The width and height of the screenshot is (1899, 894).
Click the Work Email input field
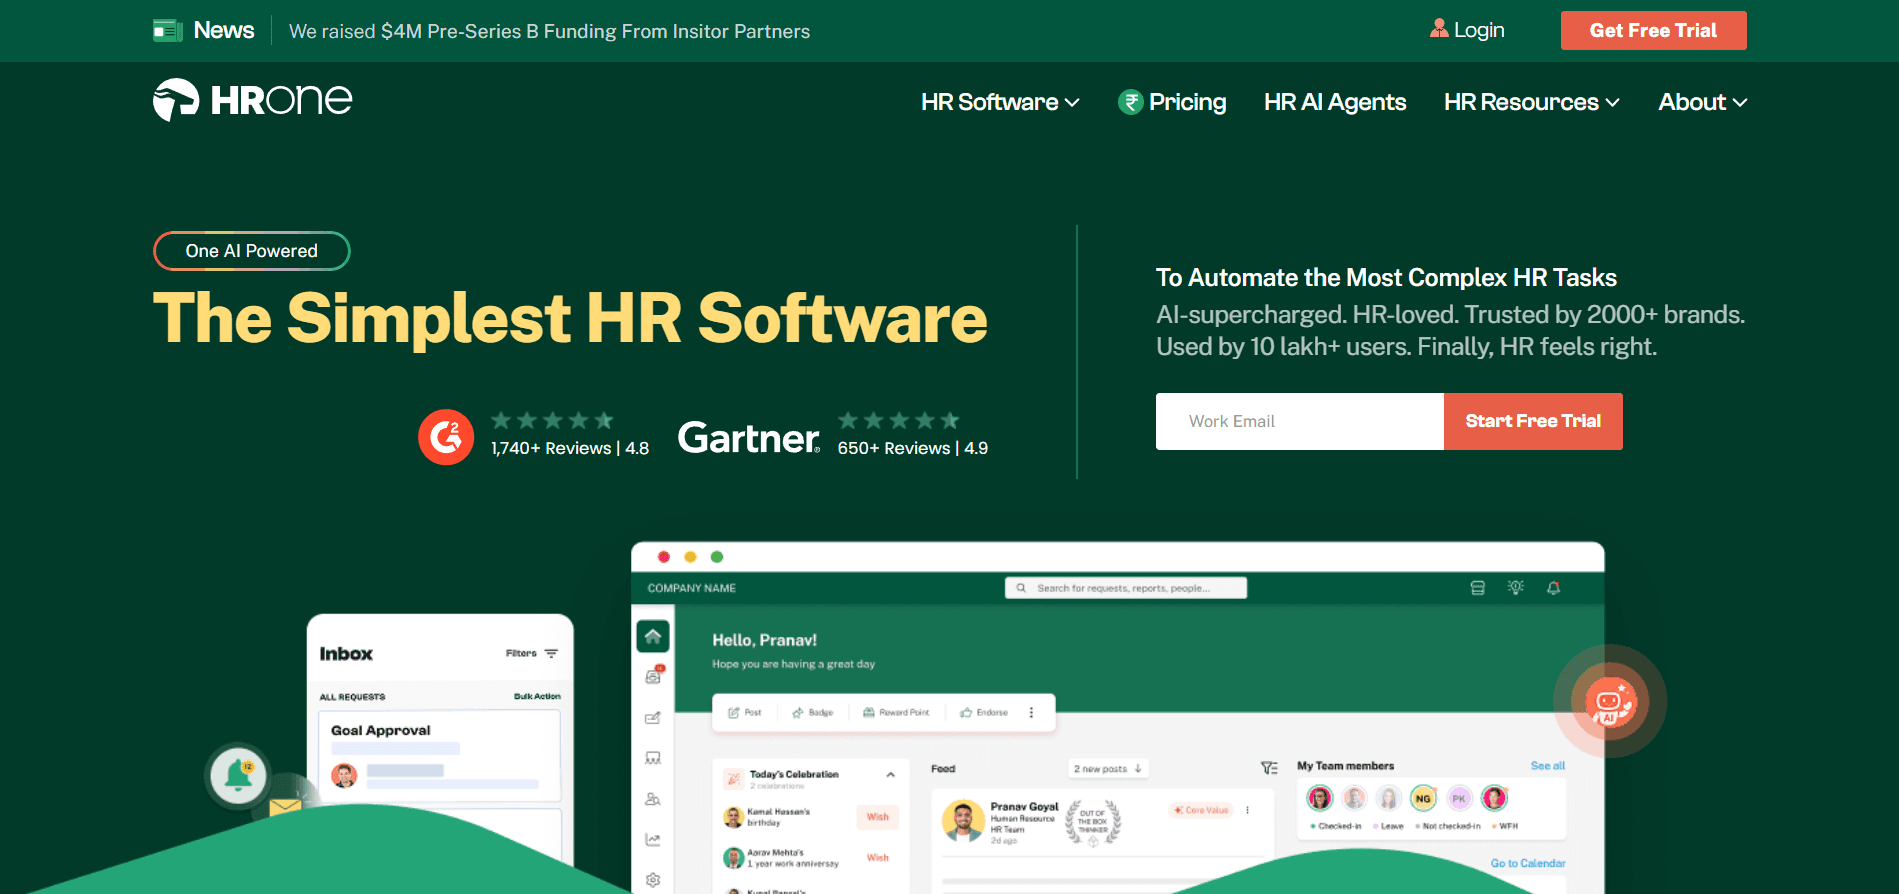point(1299,421)
